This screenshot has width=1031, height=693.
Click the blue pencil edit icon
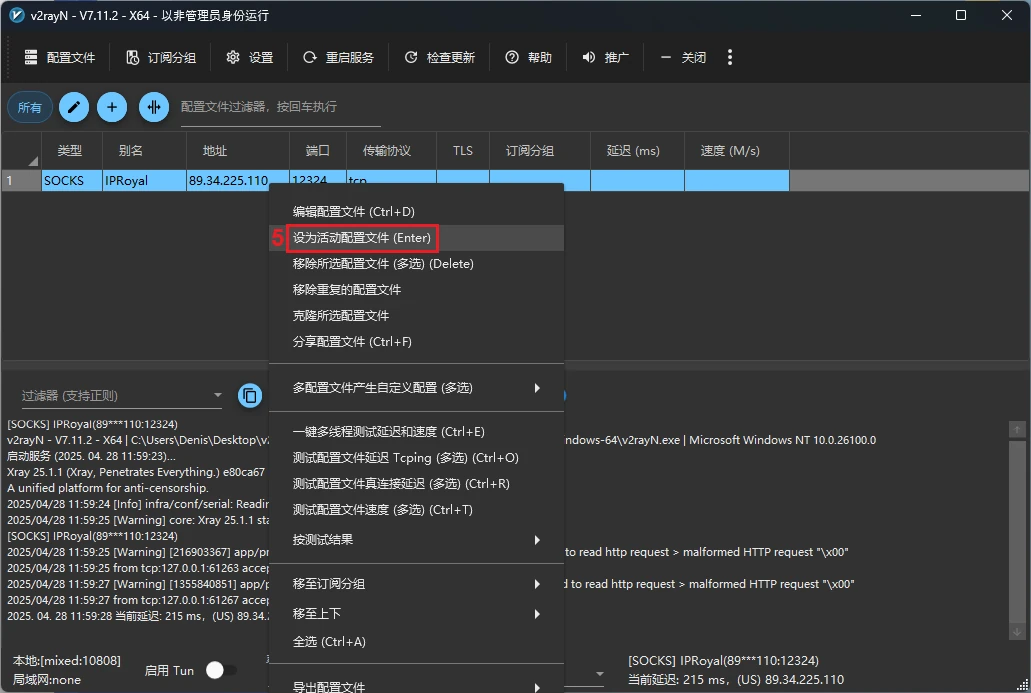(74, 107)
